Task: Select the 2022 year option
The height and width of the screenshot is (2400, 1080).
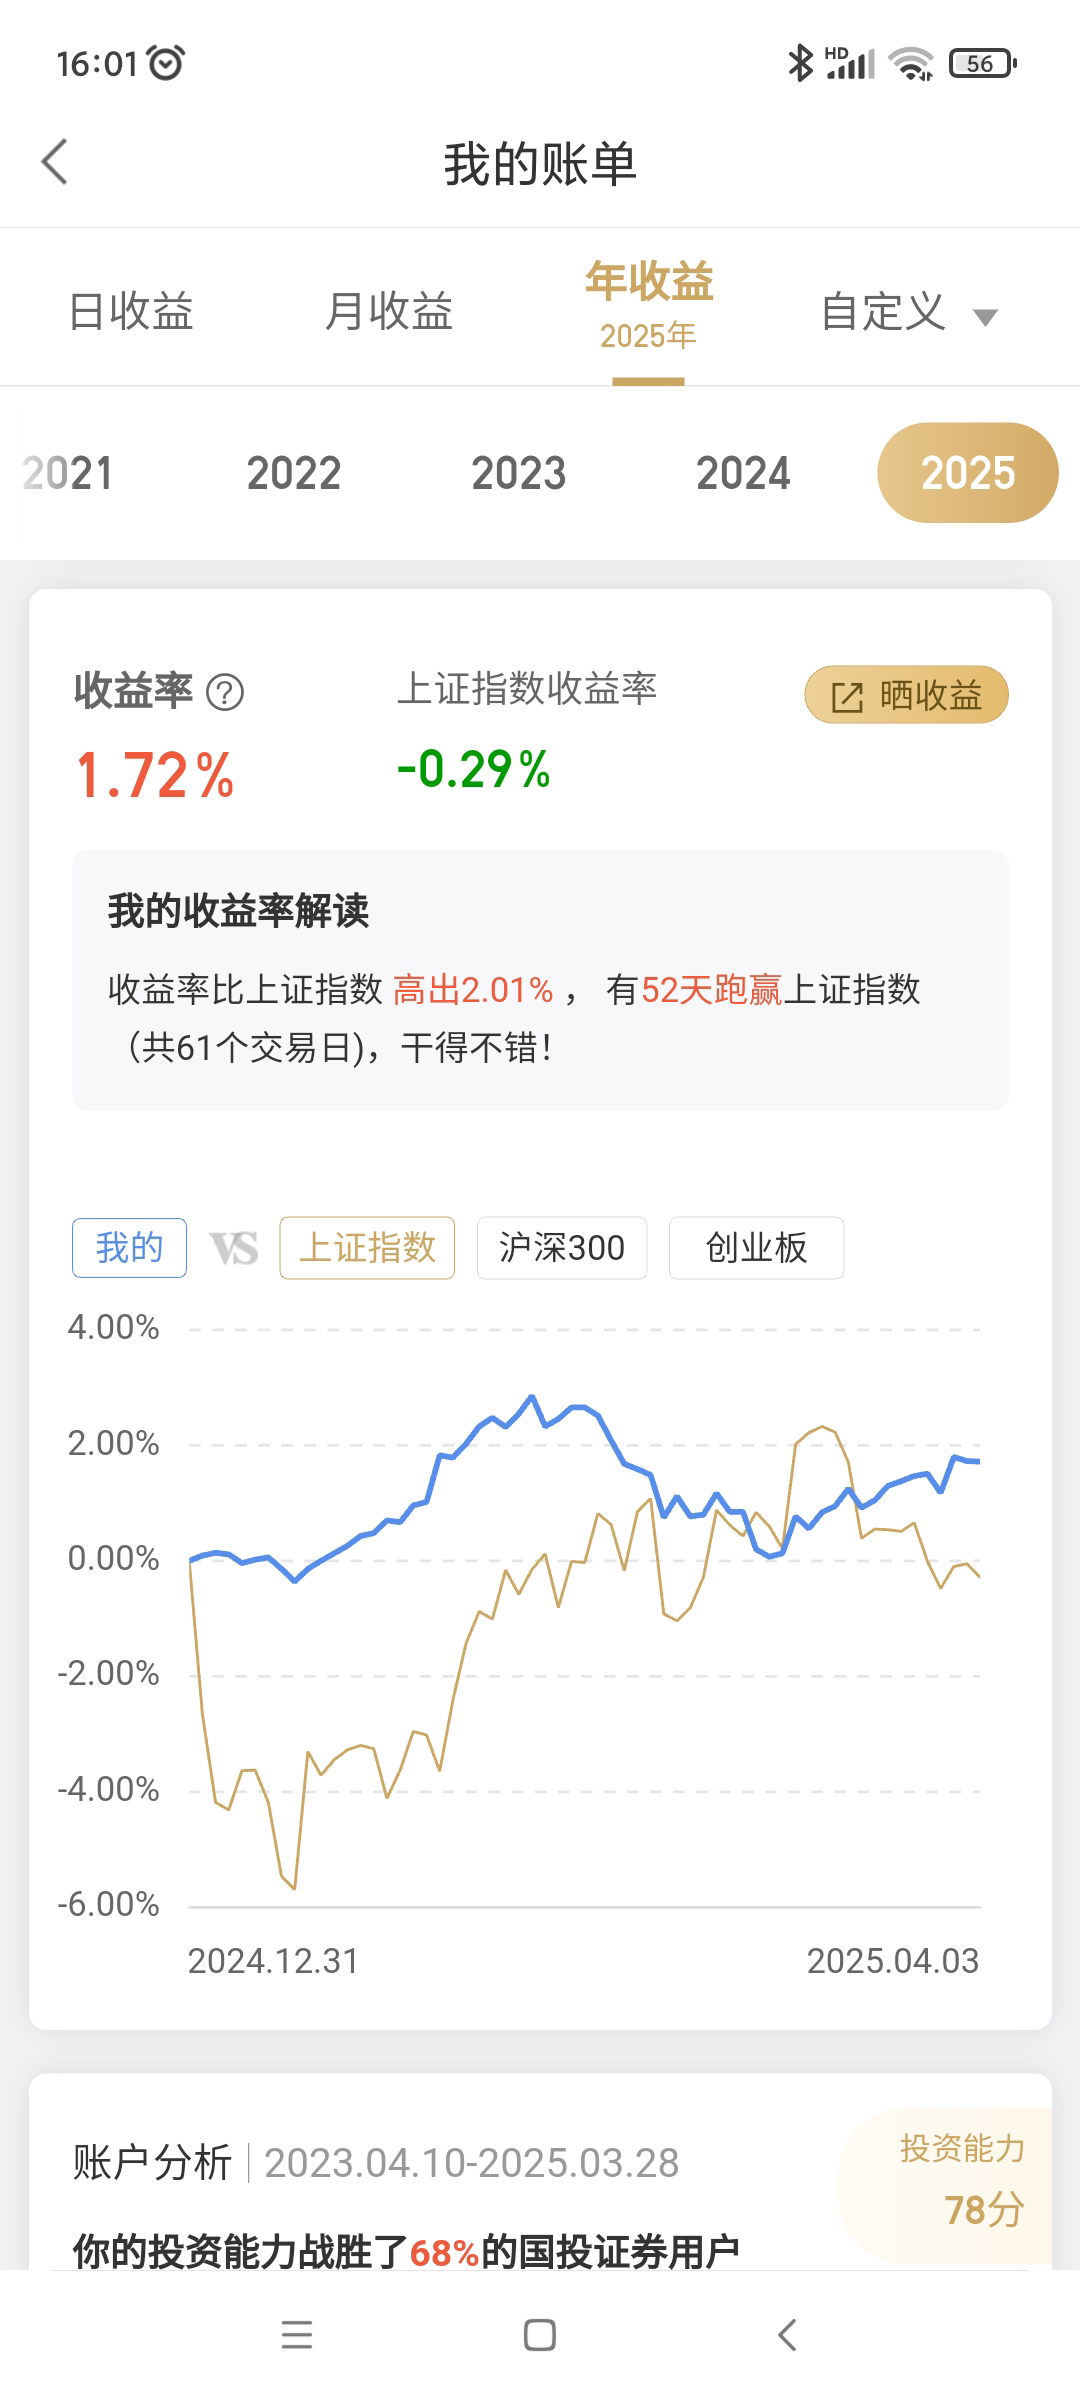Action: (294, 473)
